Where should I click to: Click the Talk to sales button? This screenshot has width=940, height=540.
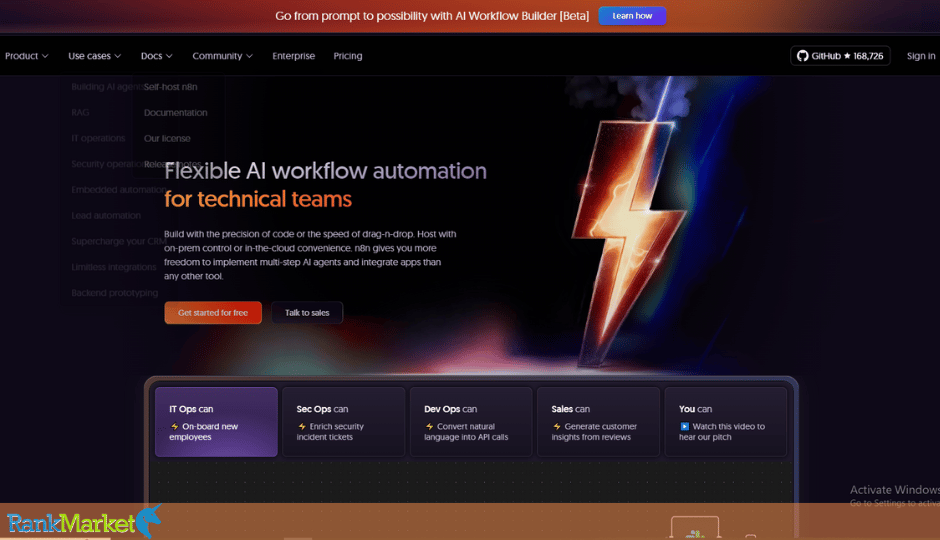(x=307, y=312)
